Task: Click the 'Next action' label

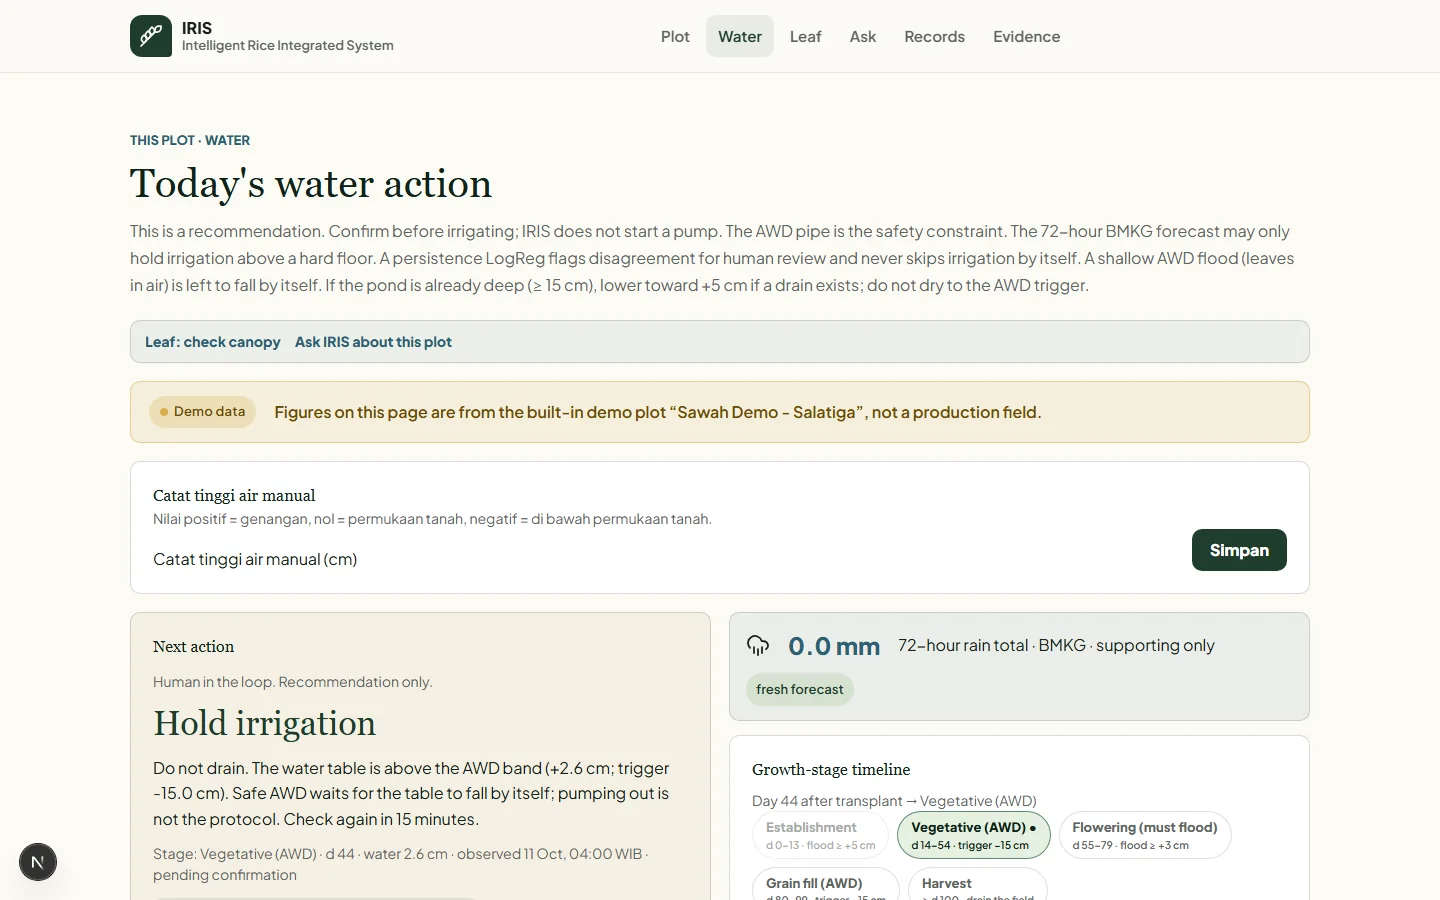Action: click(x=193, y=647)
